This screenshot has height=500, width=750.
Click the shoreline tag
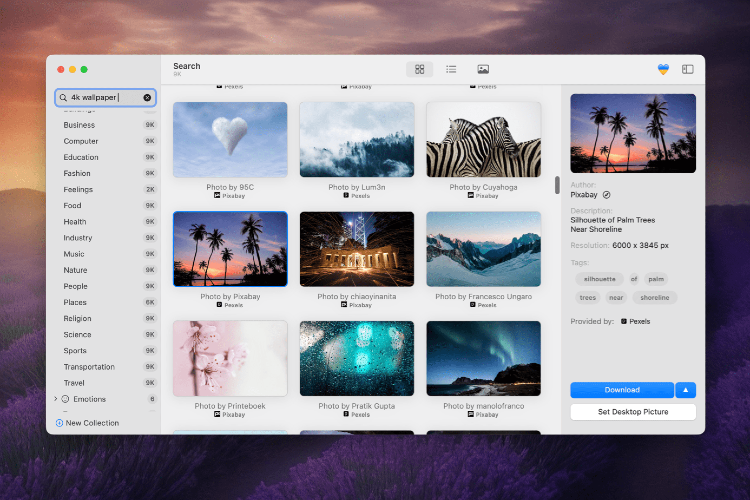655,298
